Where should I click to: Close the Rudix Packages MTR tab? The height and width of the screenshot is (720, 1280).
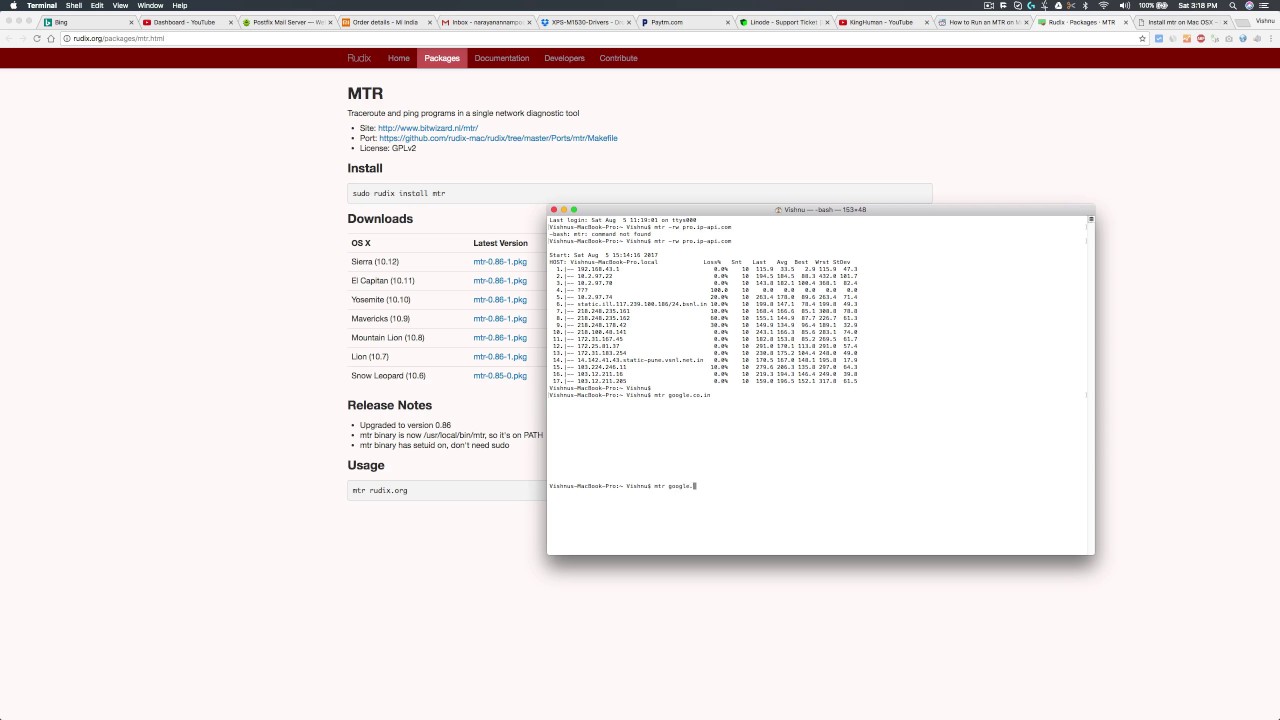1127,22
